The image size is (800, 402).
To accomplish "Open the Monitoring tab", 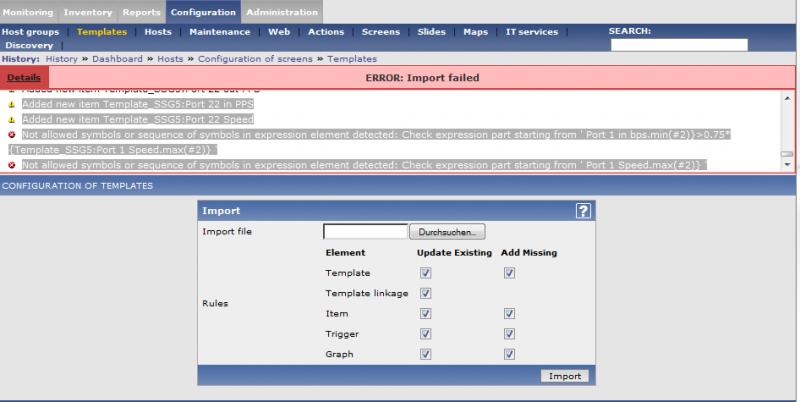I will [28, 12].
